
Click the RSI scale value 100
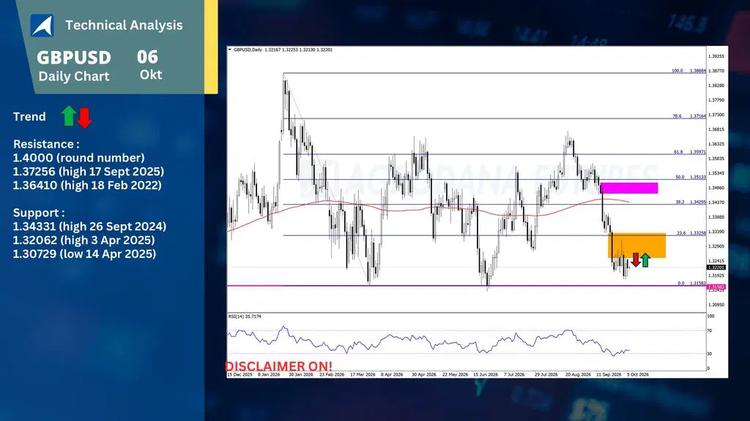pos(711,316)
